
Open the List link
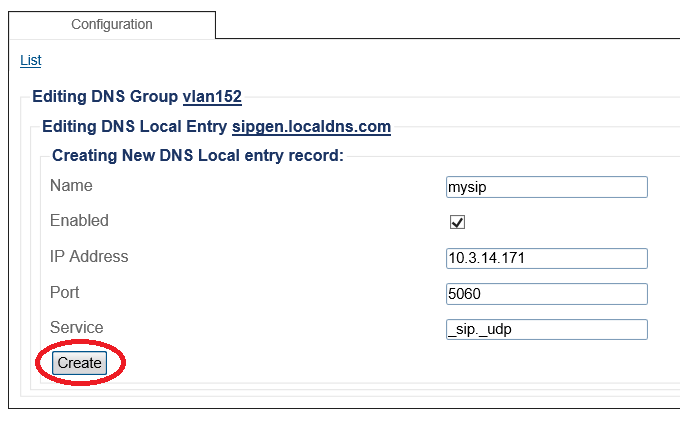coord(30,61)
